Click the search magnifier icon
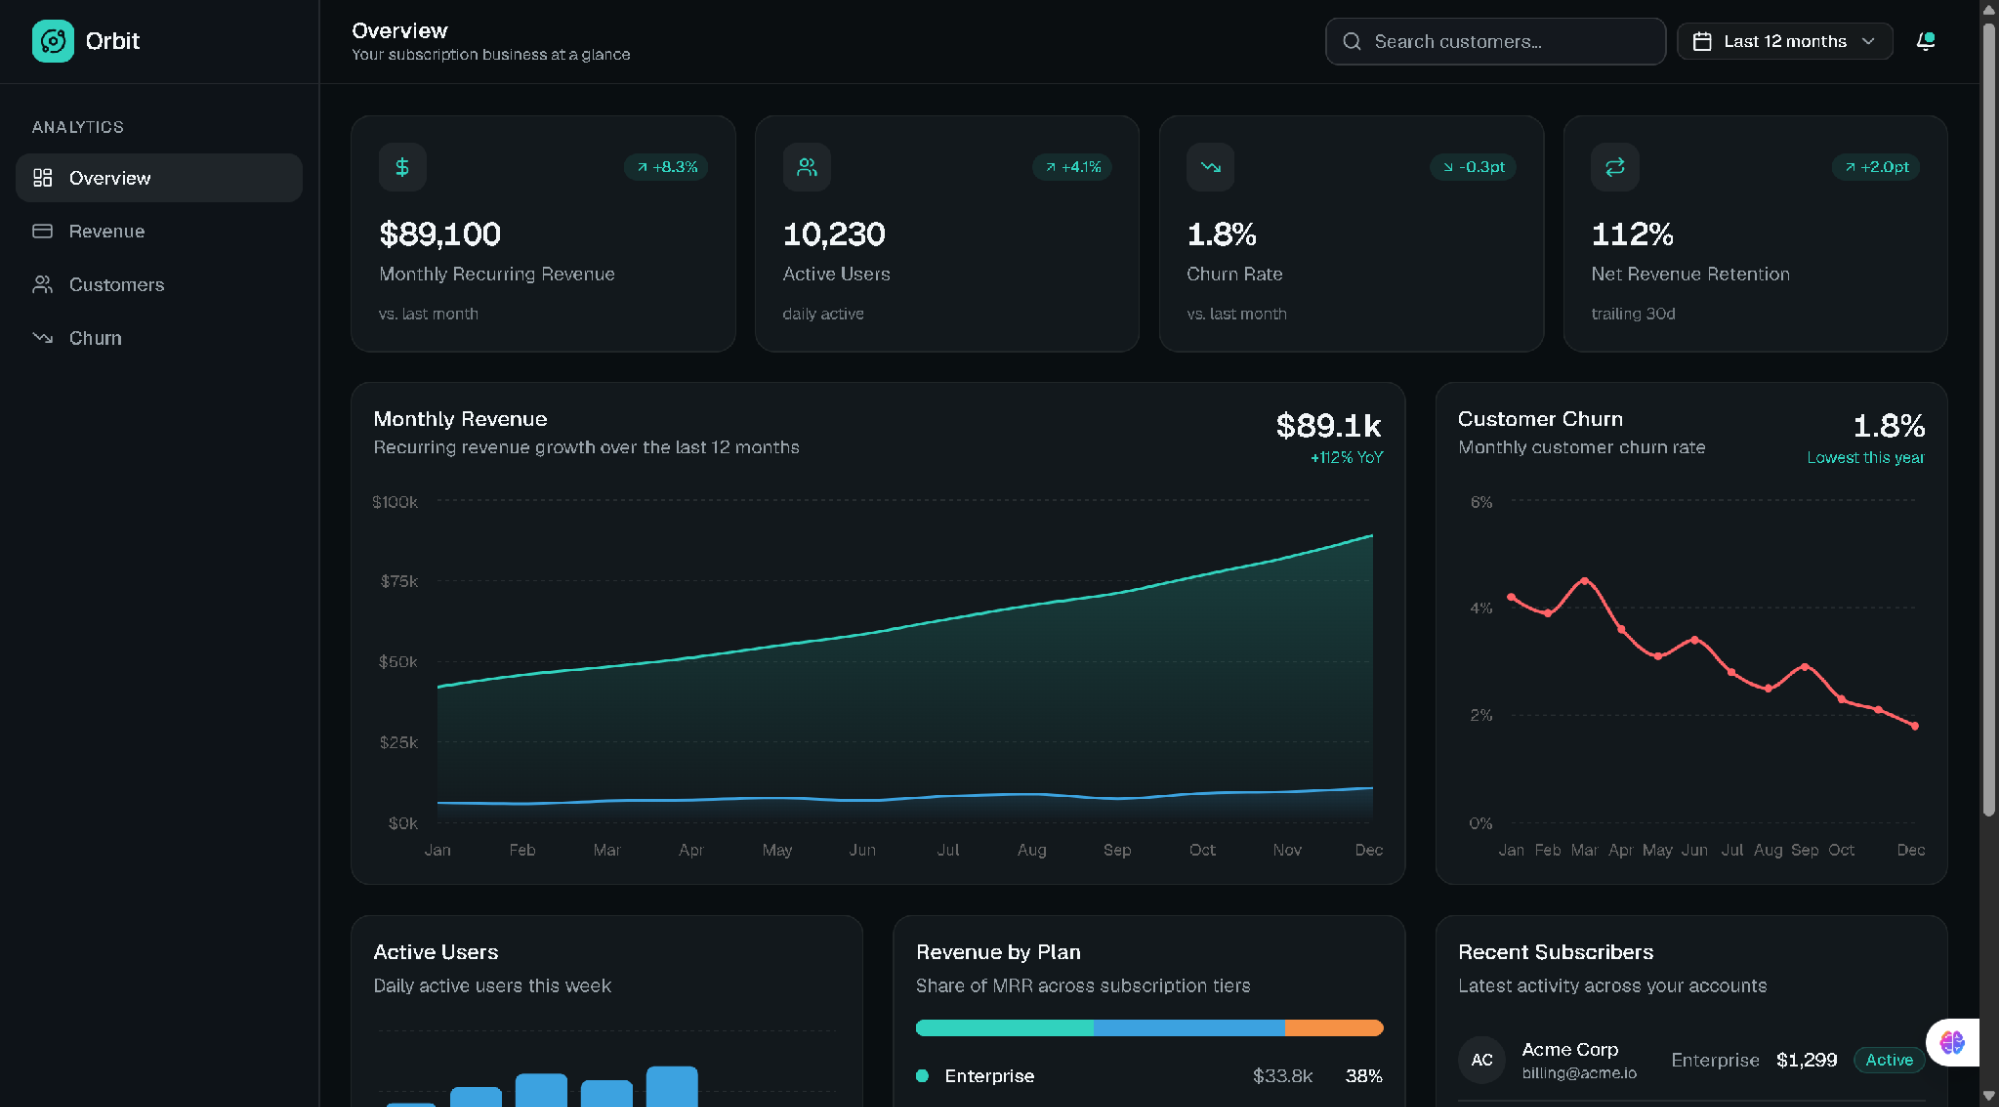 click(1352, 41)
